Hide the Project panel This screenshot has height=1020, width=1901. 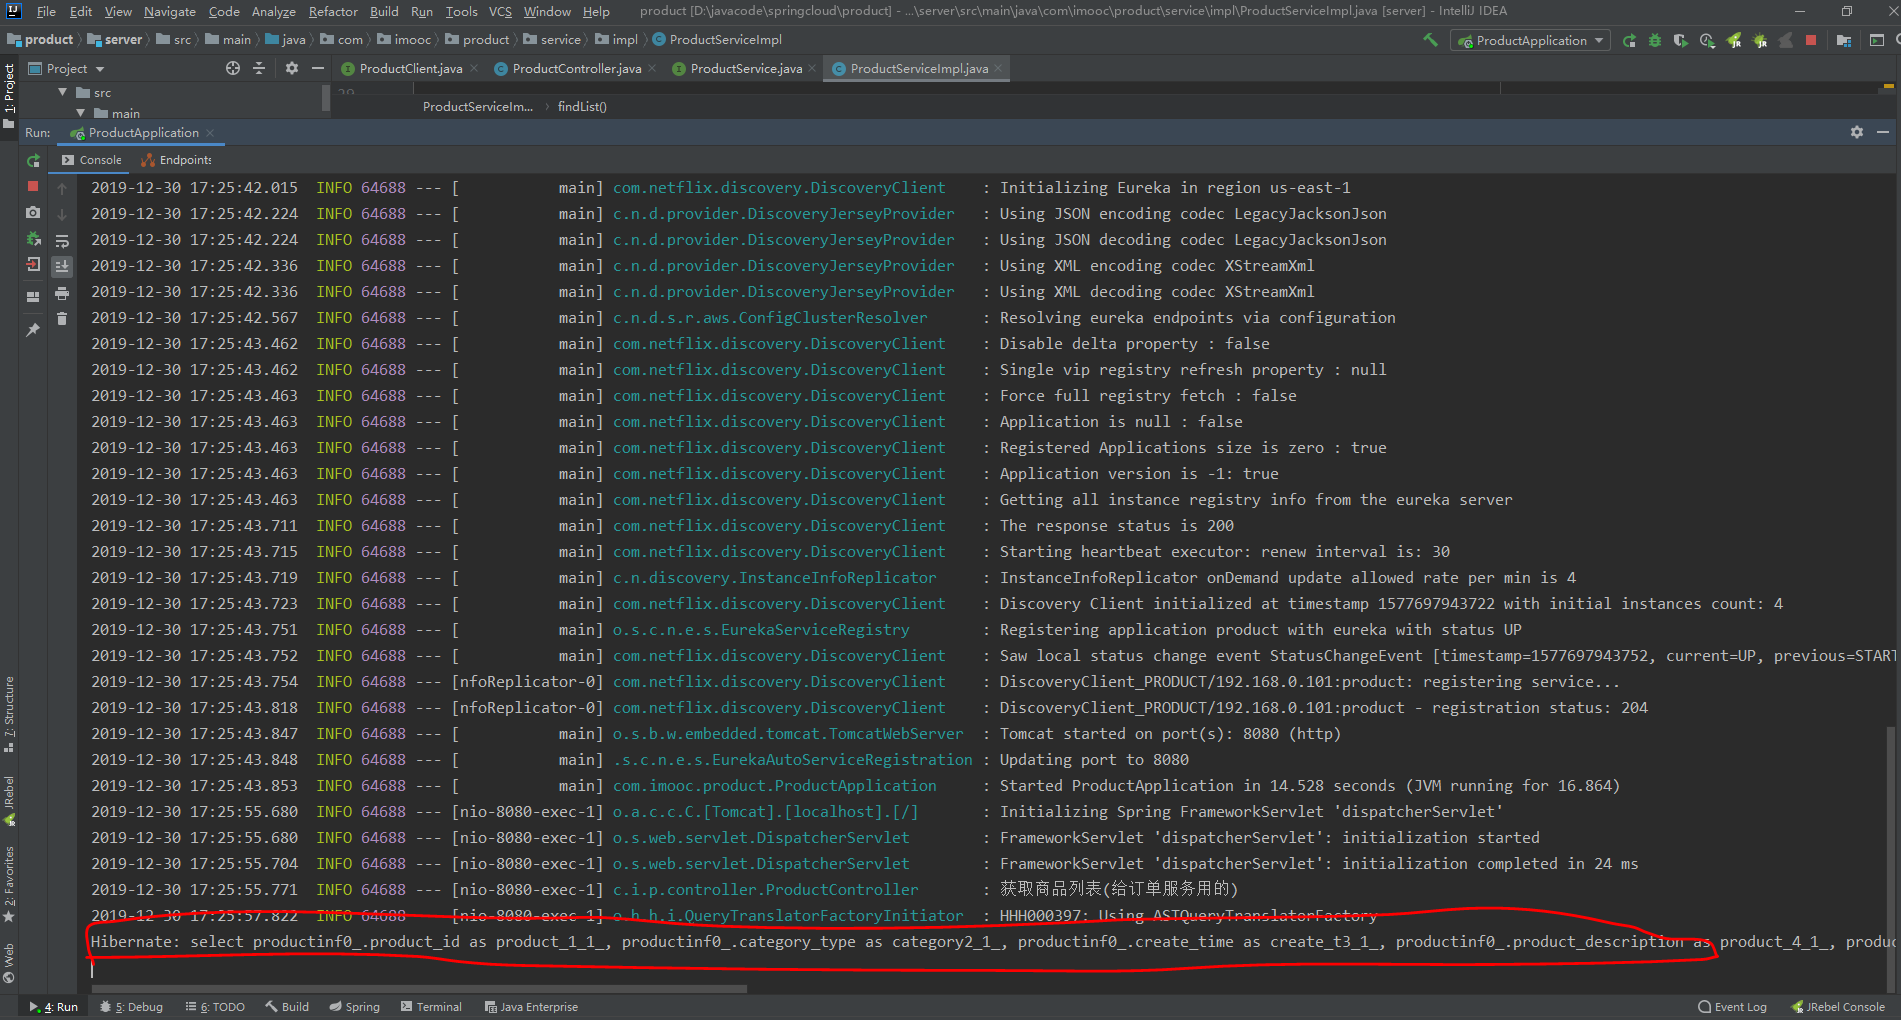click(318, 68)
